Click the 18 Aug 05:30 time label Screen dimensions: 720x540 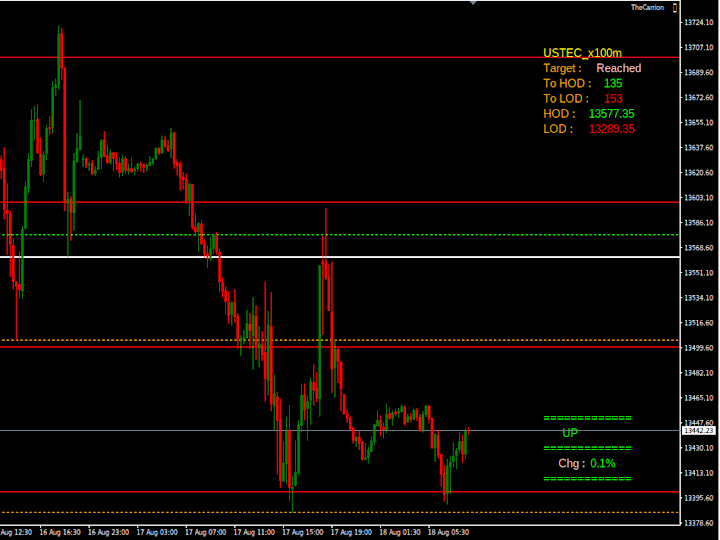coord(448,532)
